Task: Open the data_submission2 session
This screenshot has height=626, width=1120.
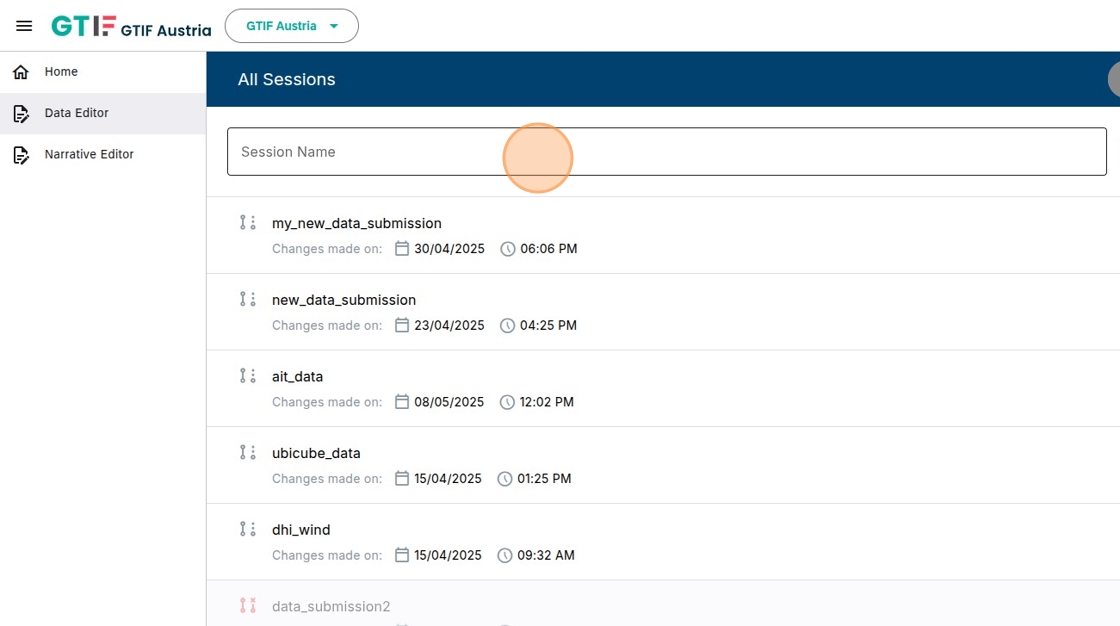Action: [331, 606]
